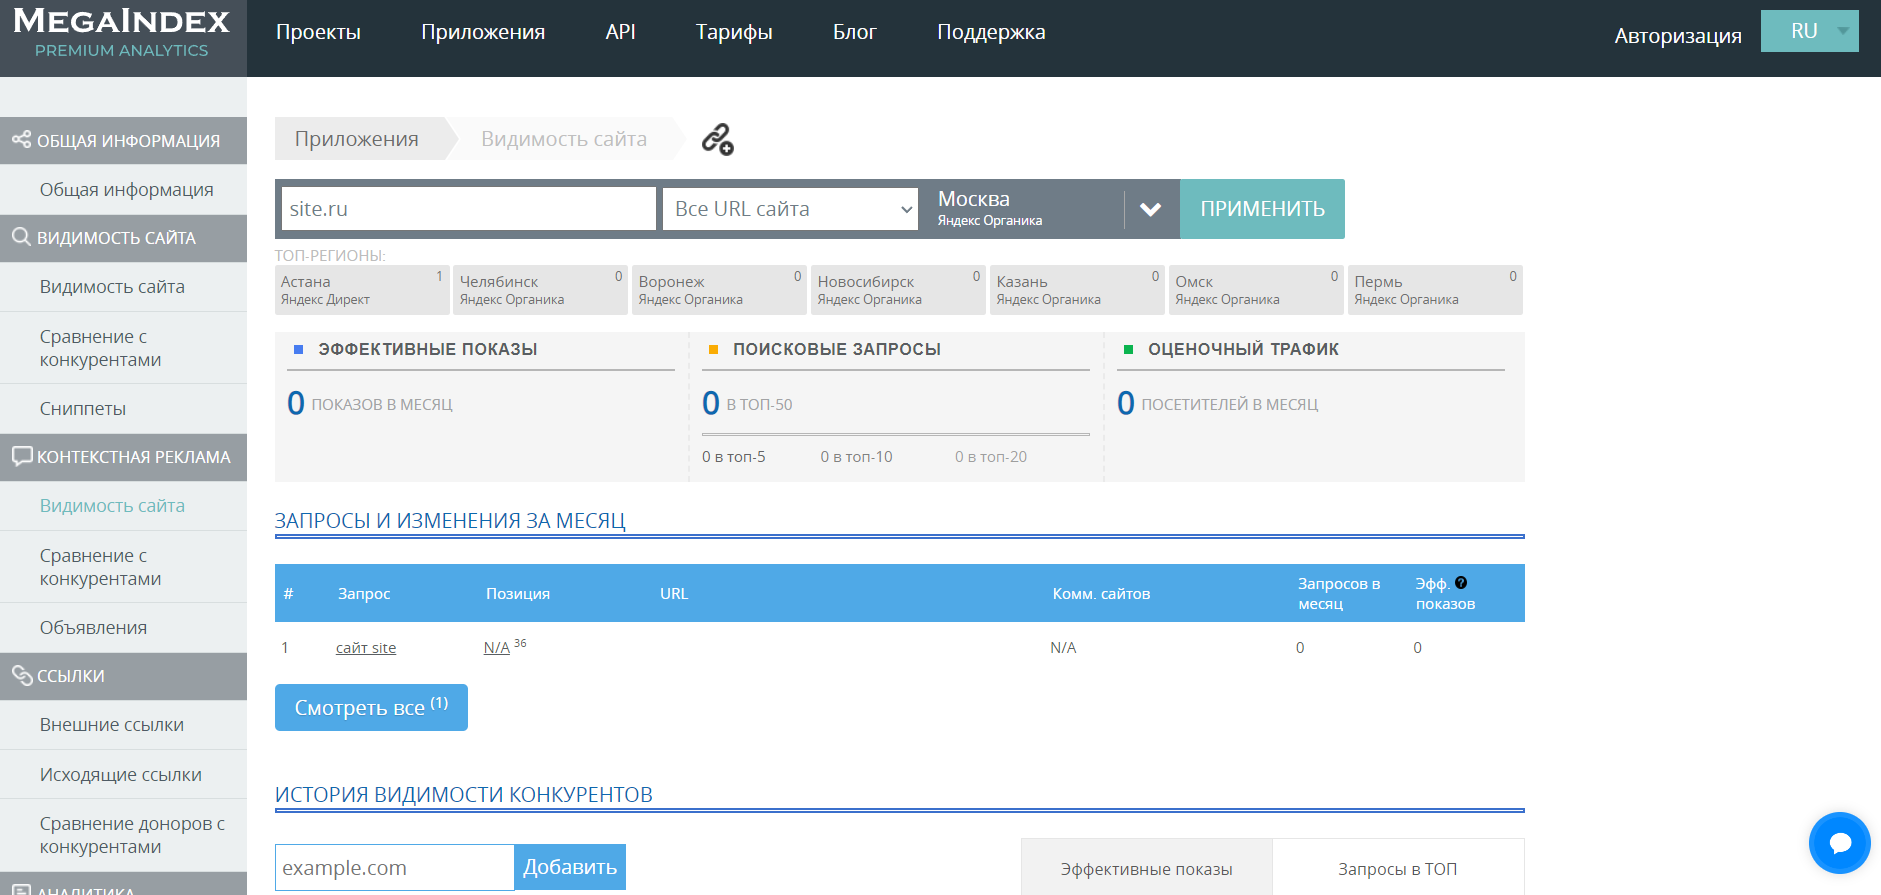Viewport: 1881px width, 895px height.
Task: Click the Эфф. показов column header
Action: pos(1445,594)
